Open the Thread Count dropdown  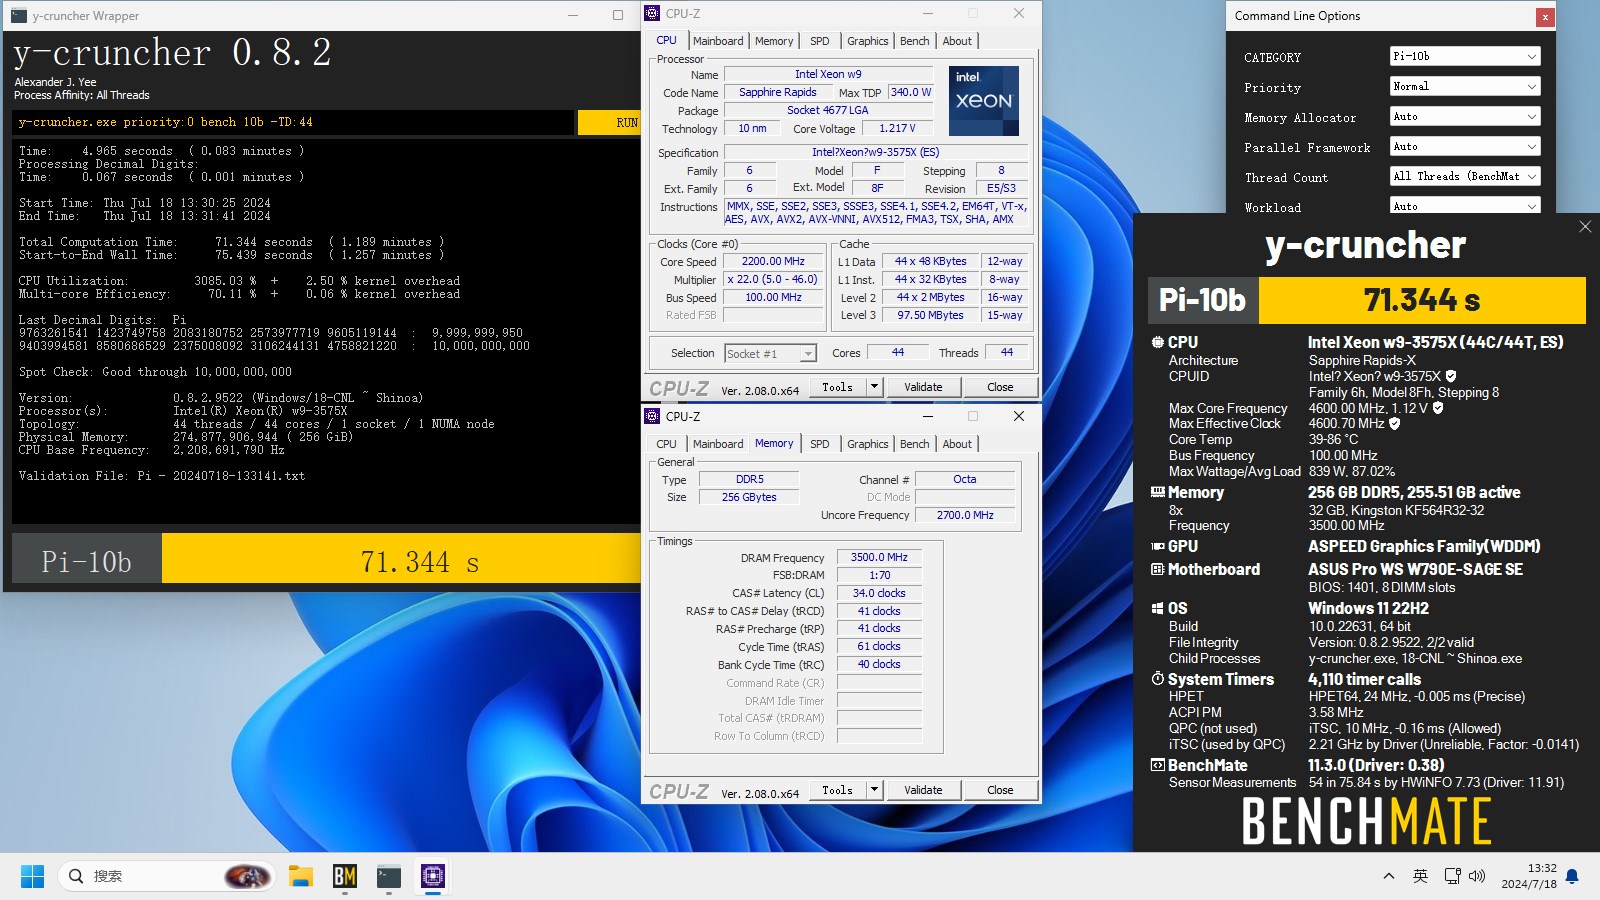coord(1465,176)
